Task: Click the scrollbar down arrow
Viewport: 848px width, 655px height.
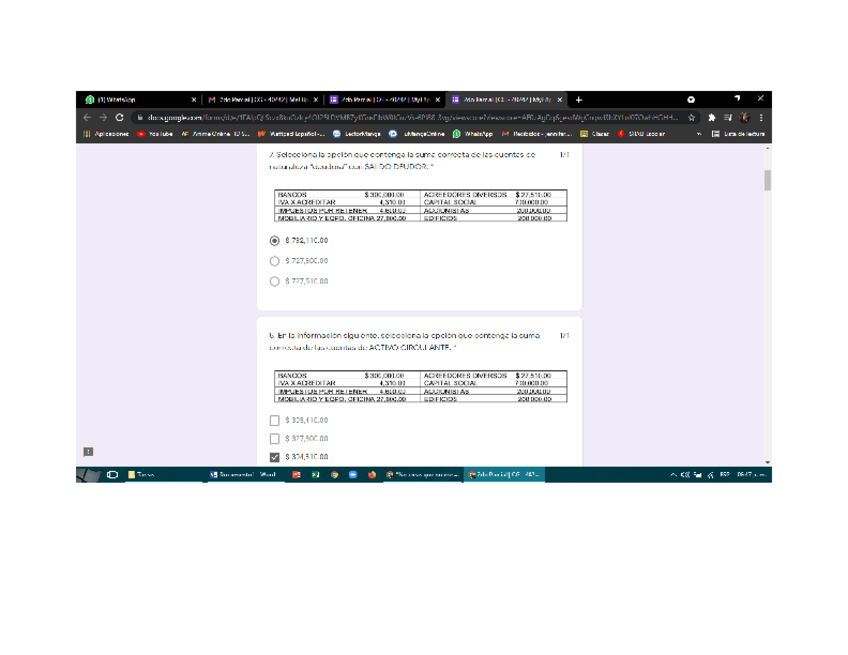Action: click(767, 462)
